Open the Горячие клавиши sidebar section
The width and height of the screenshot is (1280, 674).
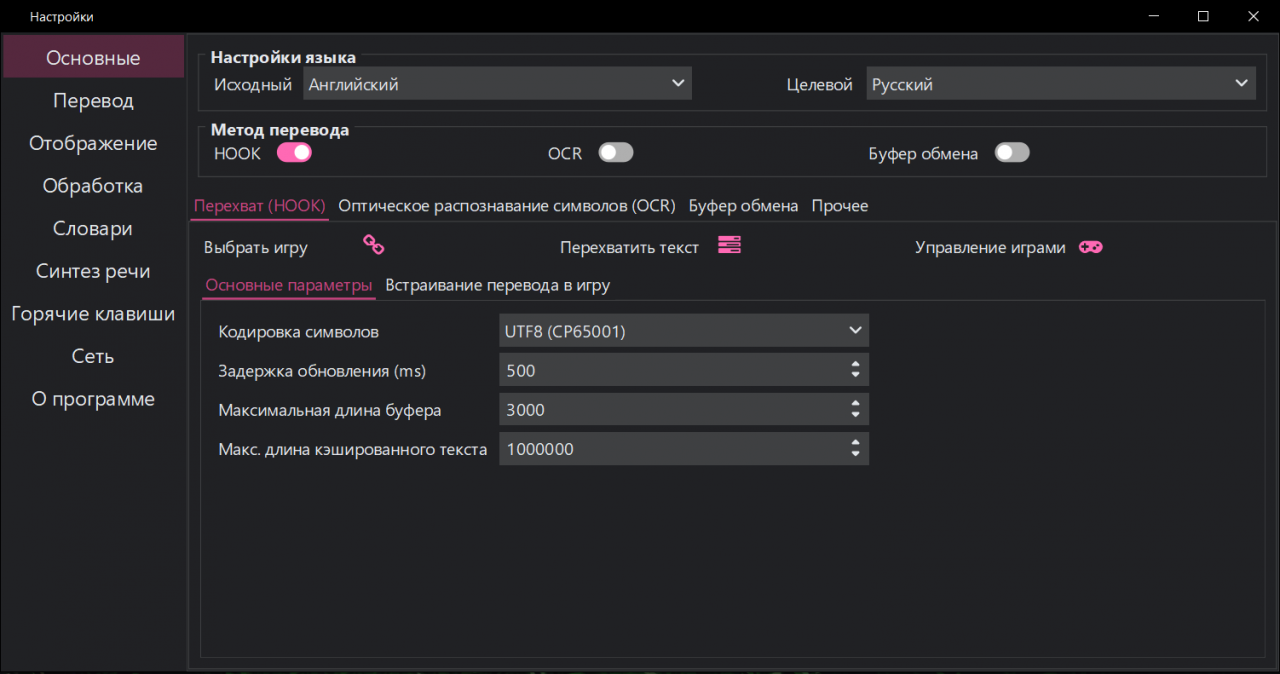(93, 314)
